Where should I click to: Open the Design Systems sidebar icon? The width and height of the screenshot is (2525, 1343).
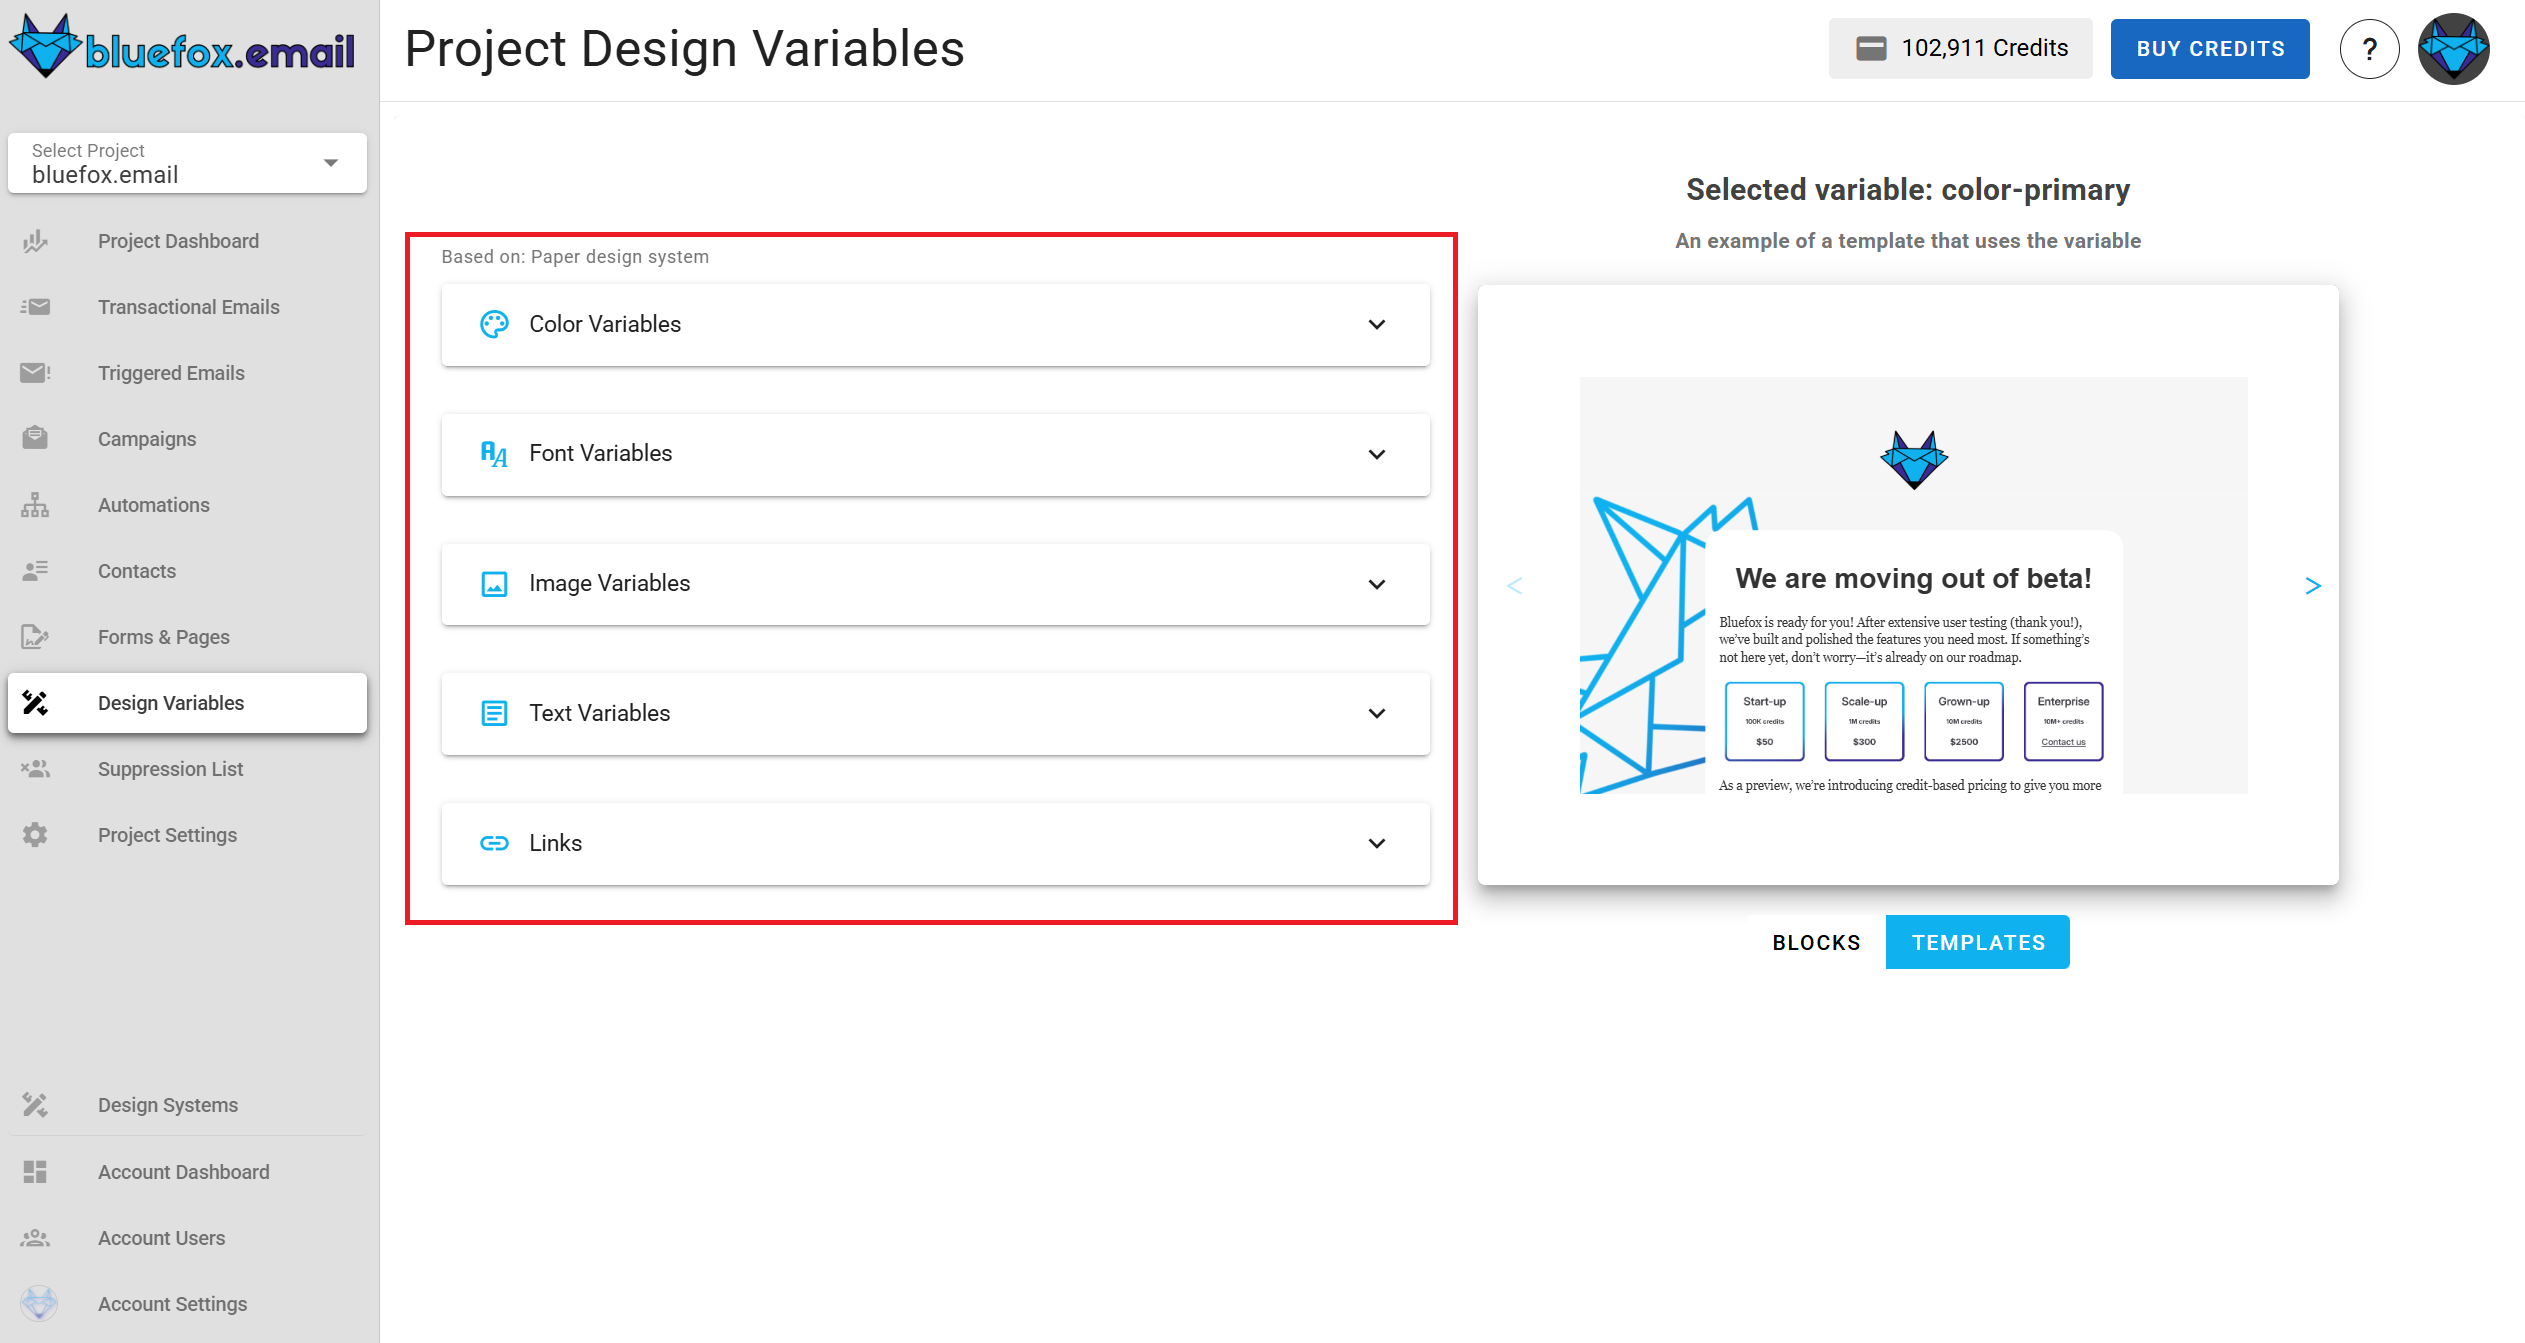click(x=35, y=1105)
